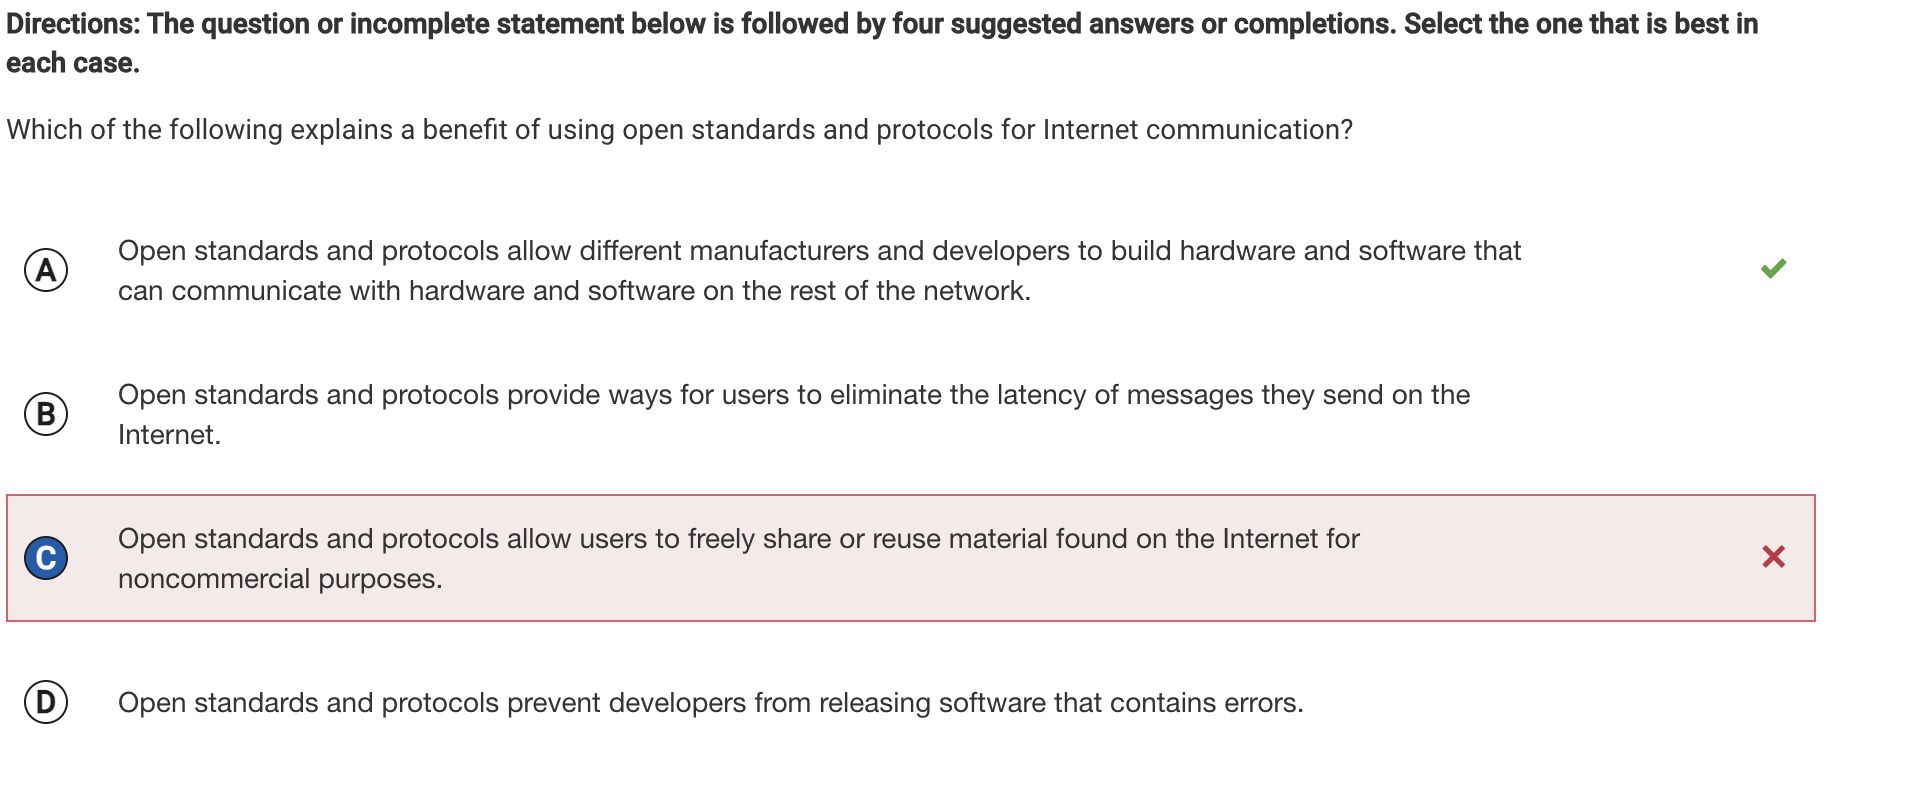Image resolution: width=1930 pixels, height=786 pixels.
Task: Select the option A radio circle
Action: pos(46,270)
